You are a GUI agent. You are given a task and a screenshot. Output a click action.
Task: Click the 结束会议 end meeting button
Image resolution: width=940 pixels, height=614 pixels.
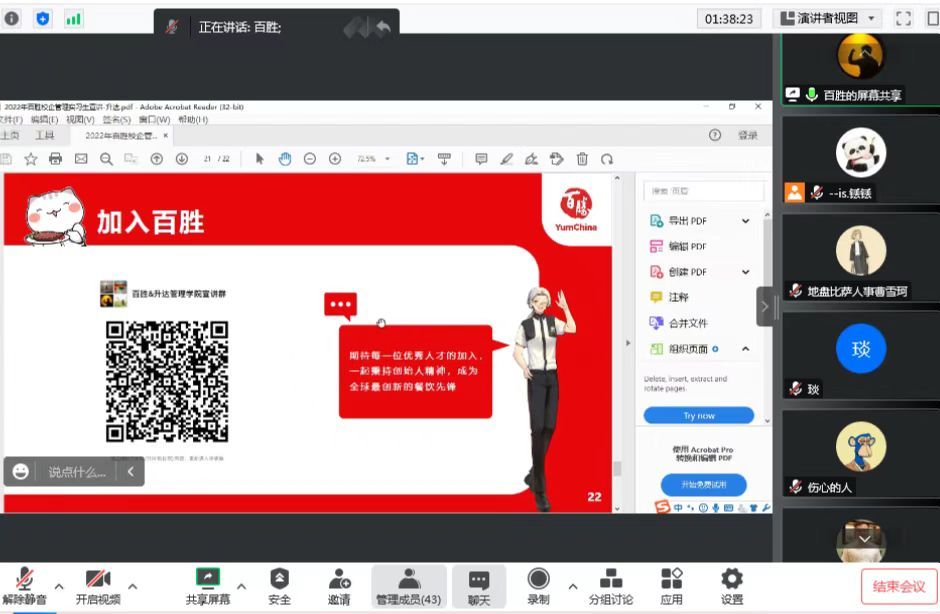[x=898, y=586]
